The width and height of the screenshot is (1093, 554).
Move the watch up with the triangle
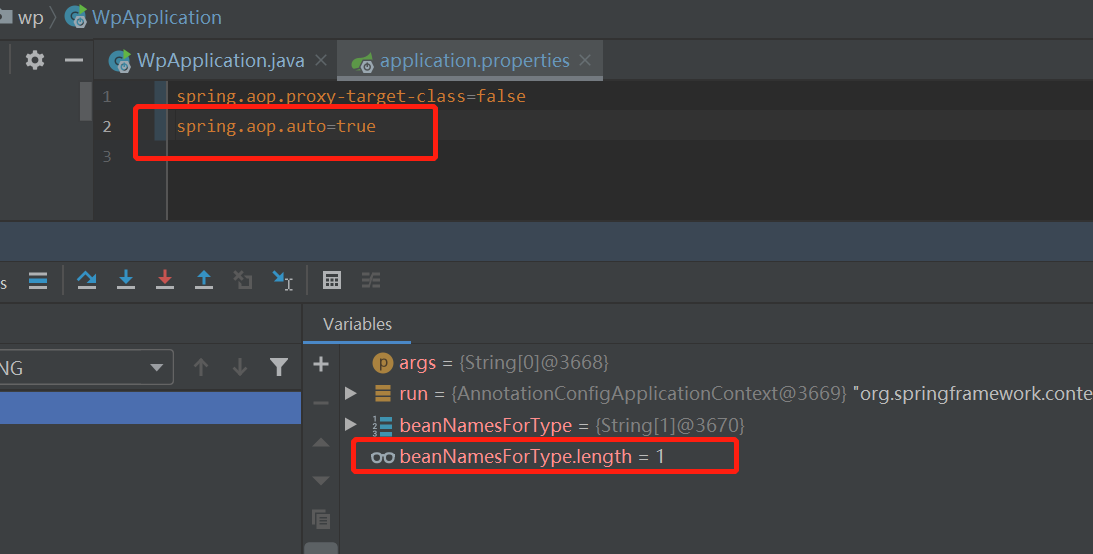tap(321, 442)
